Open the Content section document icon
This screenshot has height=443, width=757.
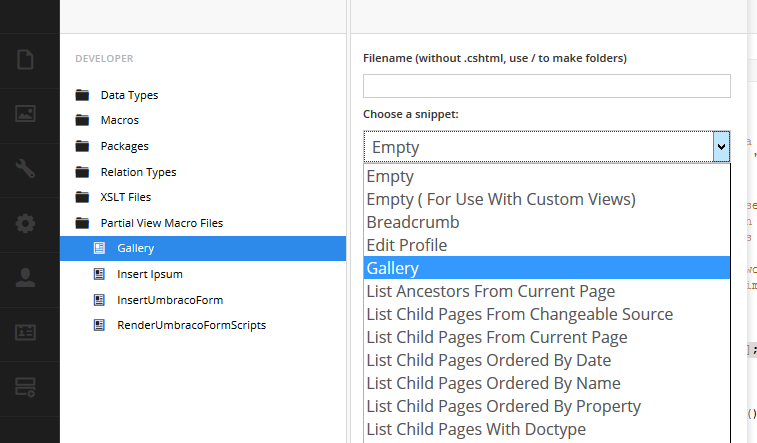(25, 60)
